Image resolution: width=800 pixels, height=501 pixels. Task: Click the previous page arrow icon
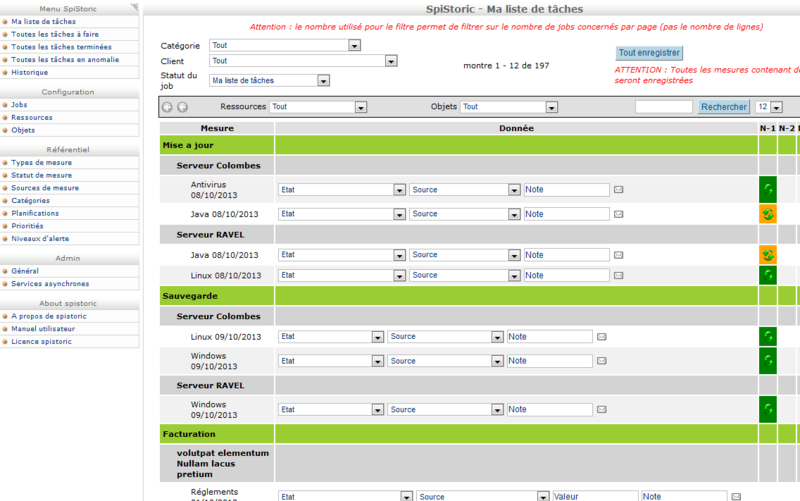(167, 107)
